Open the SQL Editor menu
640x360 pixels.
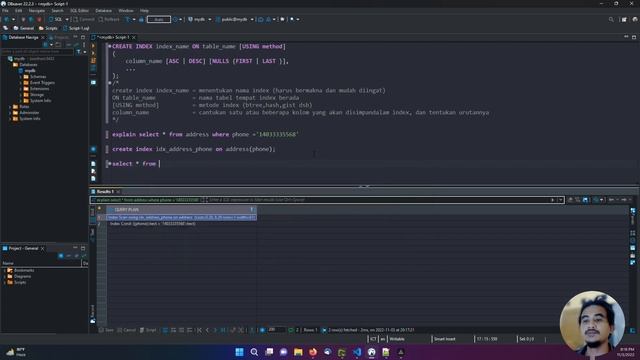coord(79,11)
